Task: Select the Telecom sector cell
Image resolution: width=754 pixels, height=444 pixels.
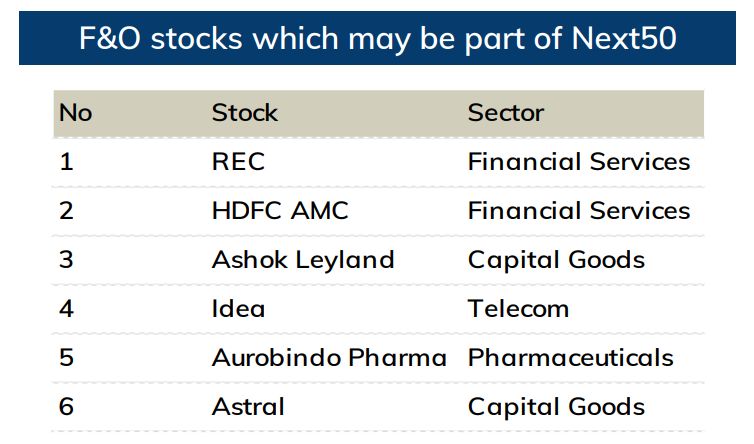Action: [x=518, y=309]
